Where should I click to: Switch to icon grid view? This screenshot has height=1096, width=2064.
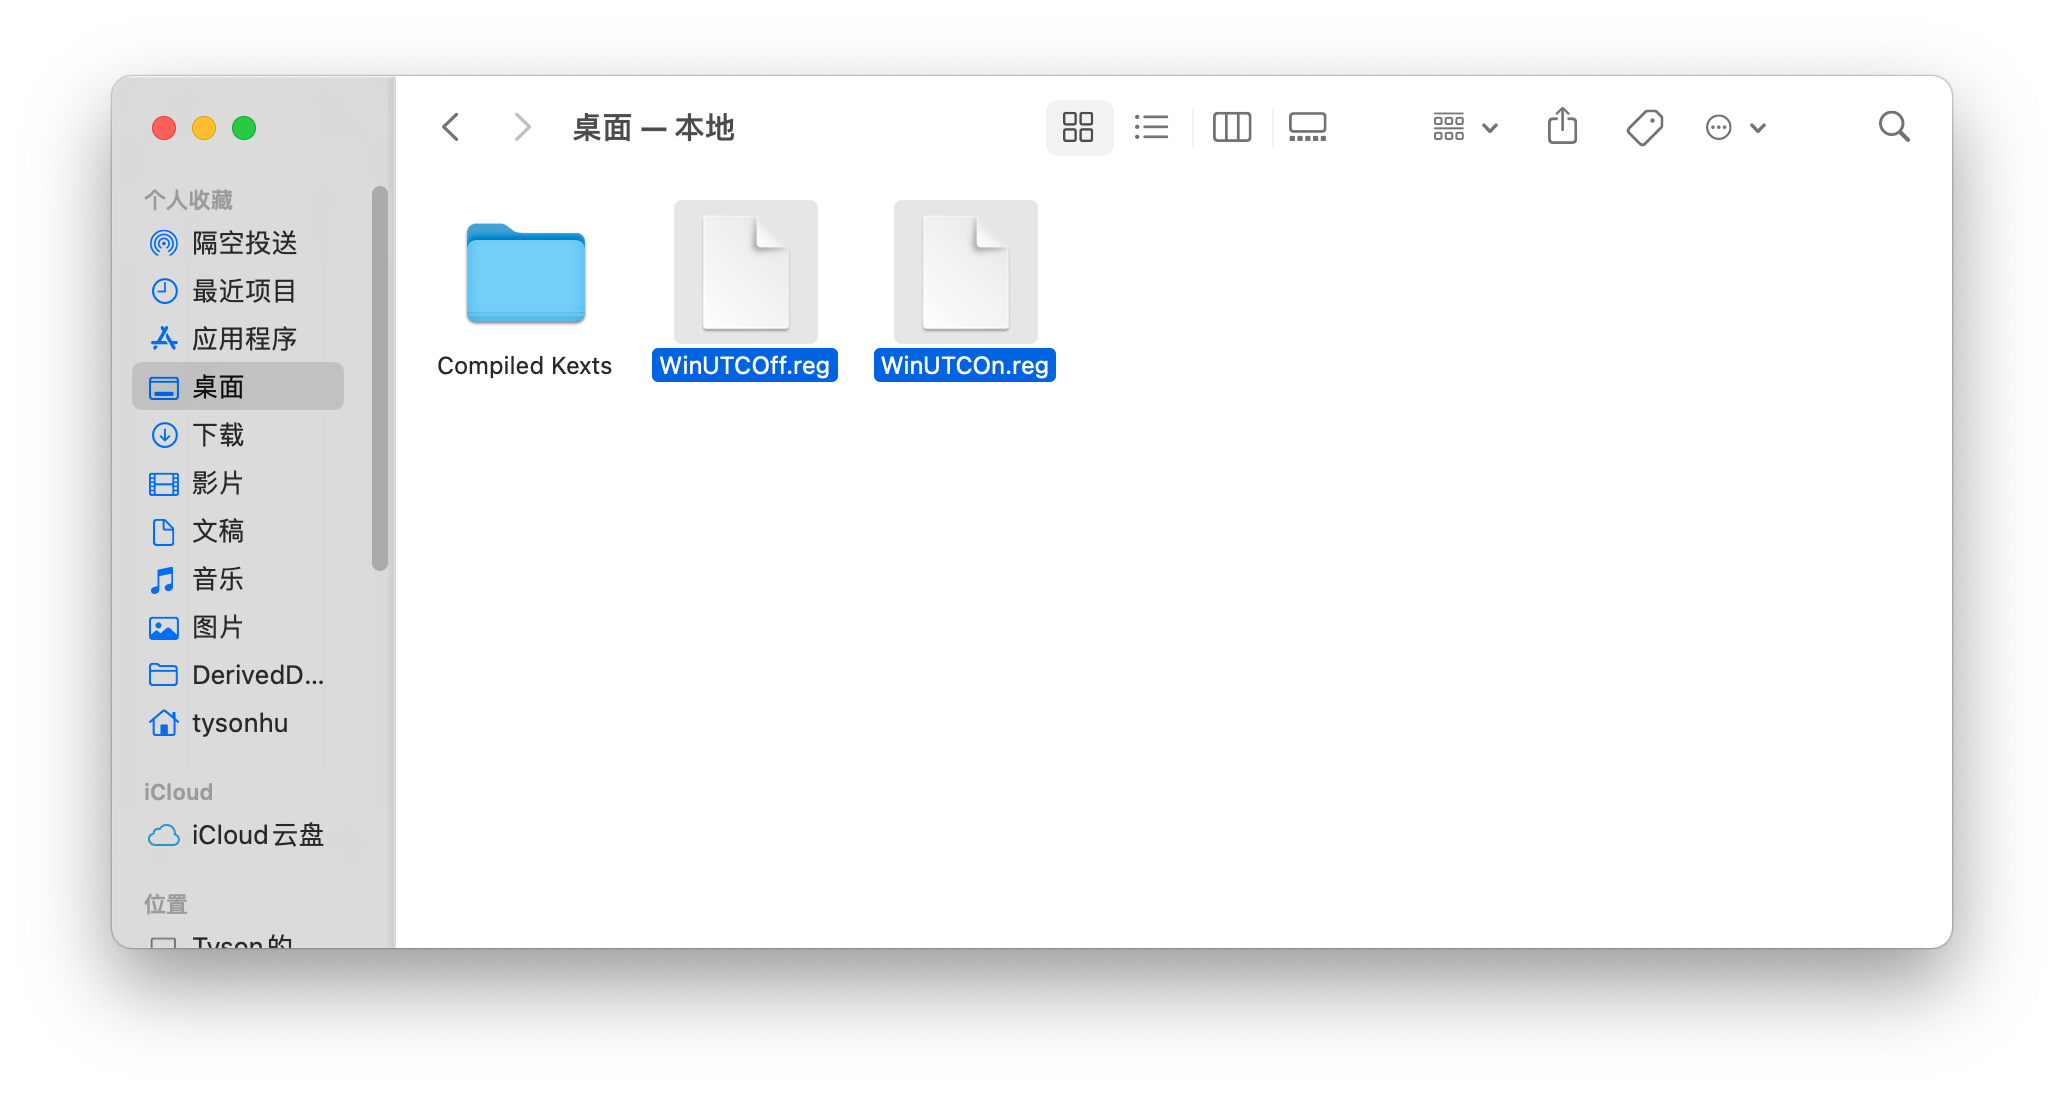1078,127
